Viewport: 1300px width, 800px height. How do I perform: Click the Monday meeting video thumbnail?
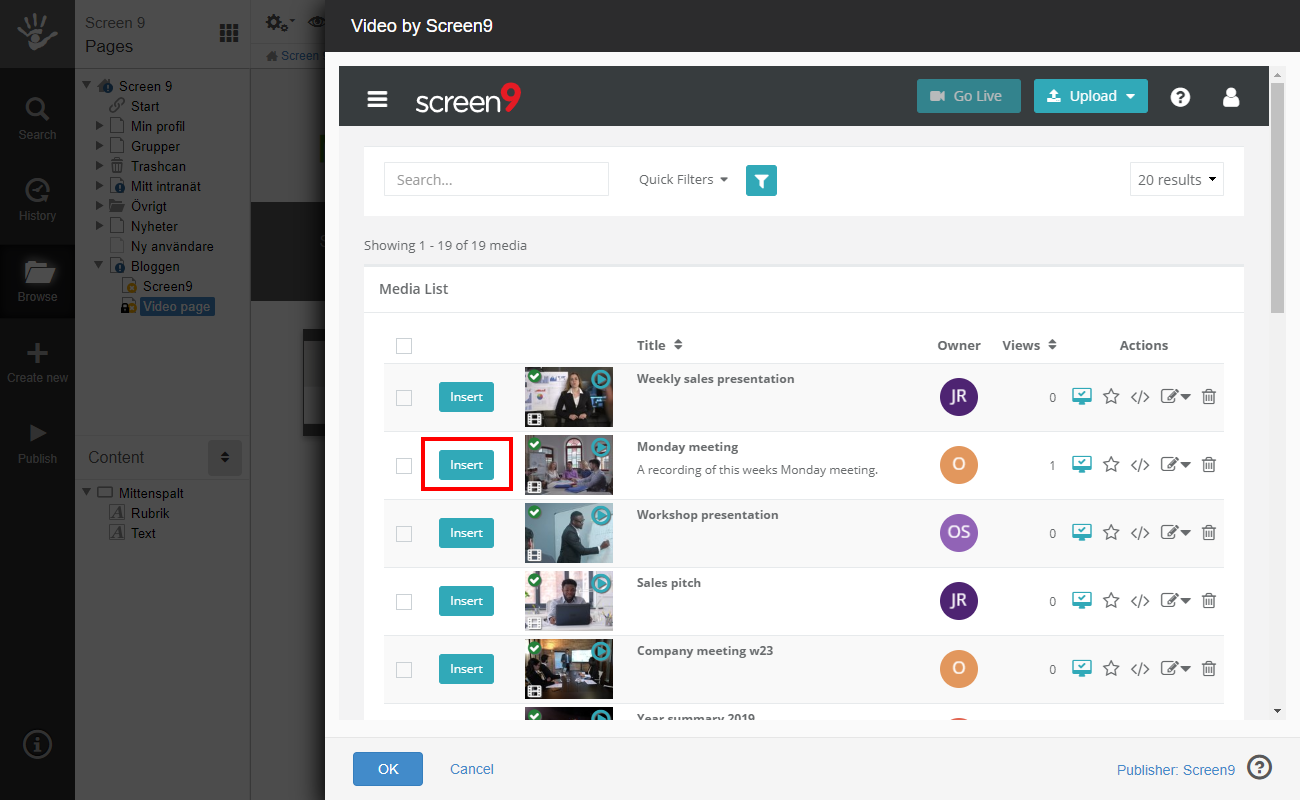(568, 464)
